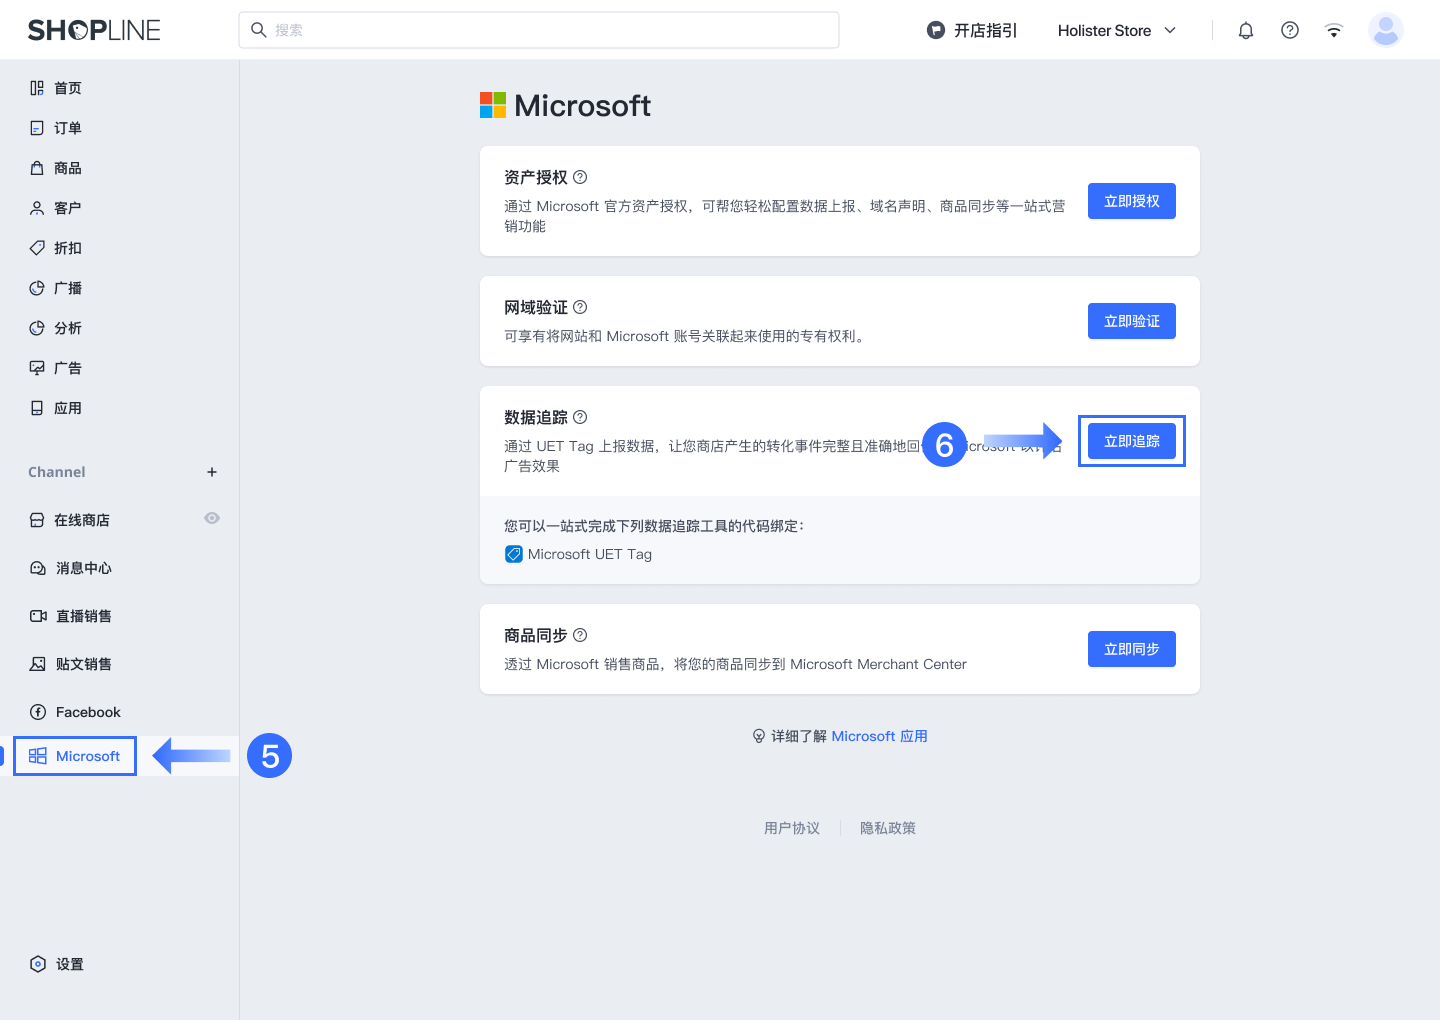
Task: Select Microsoft channel in sidebar
Action: coord(75,756)
